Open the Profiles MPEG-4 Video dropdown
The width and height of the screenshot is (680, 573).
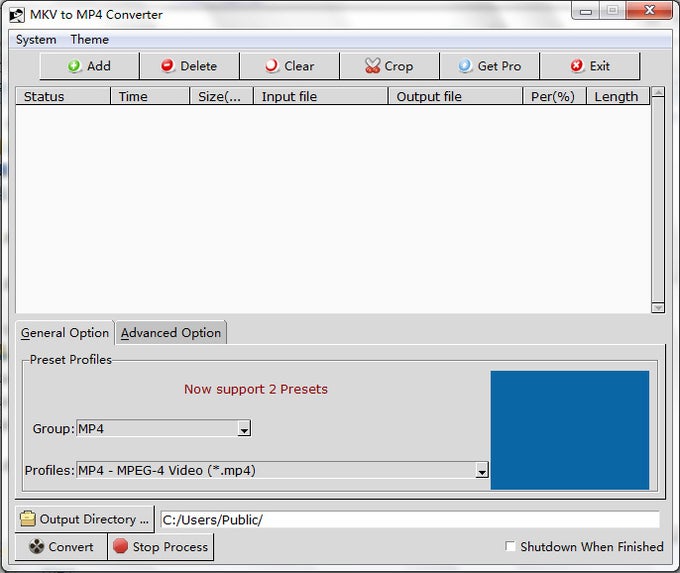click(481, 471)
